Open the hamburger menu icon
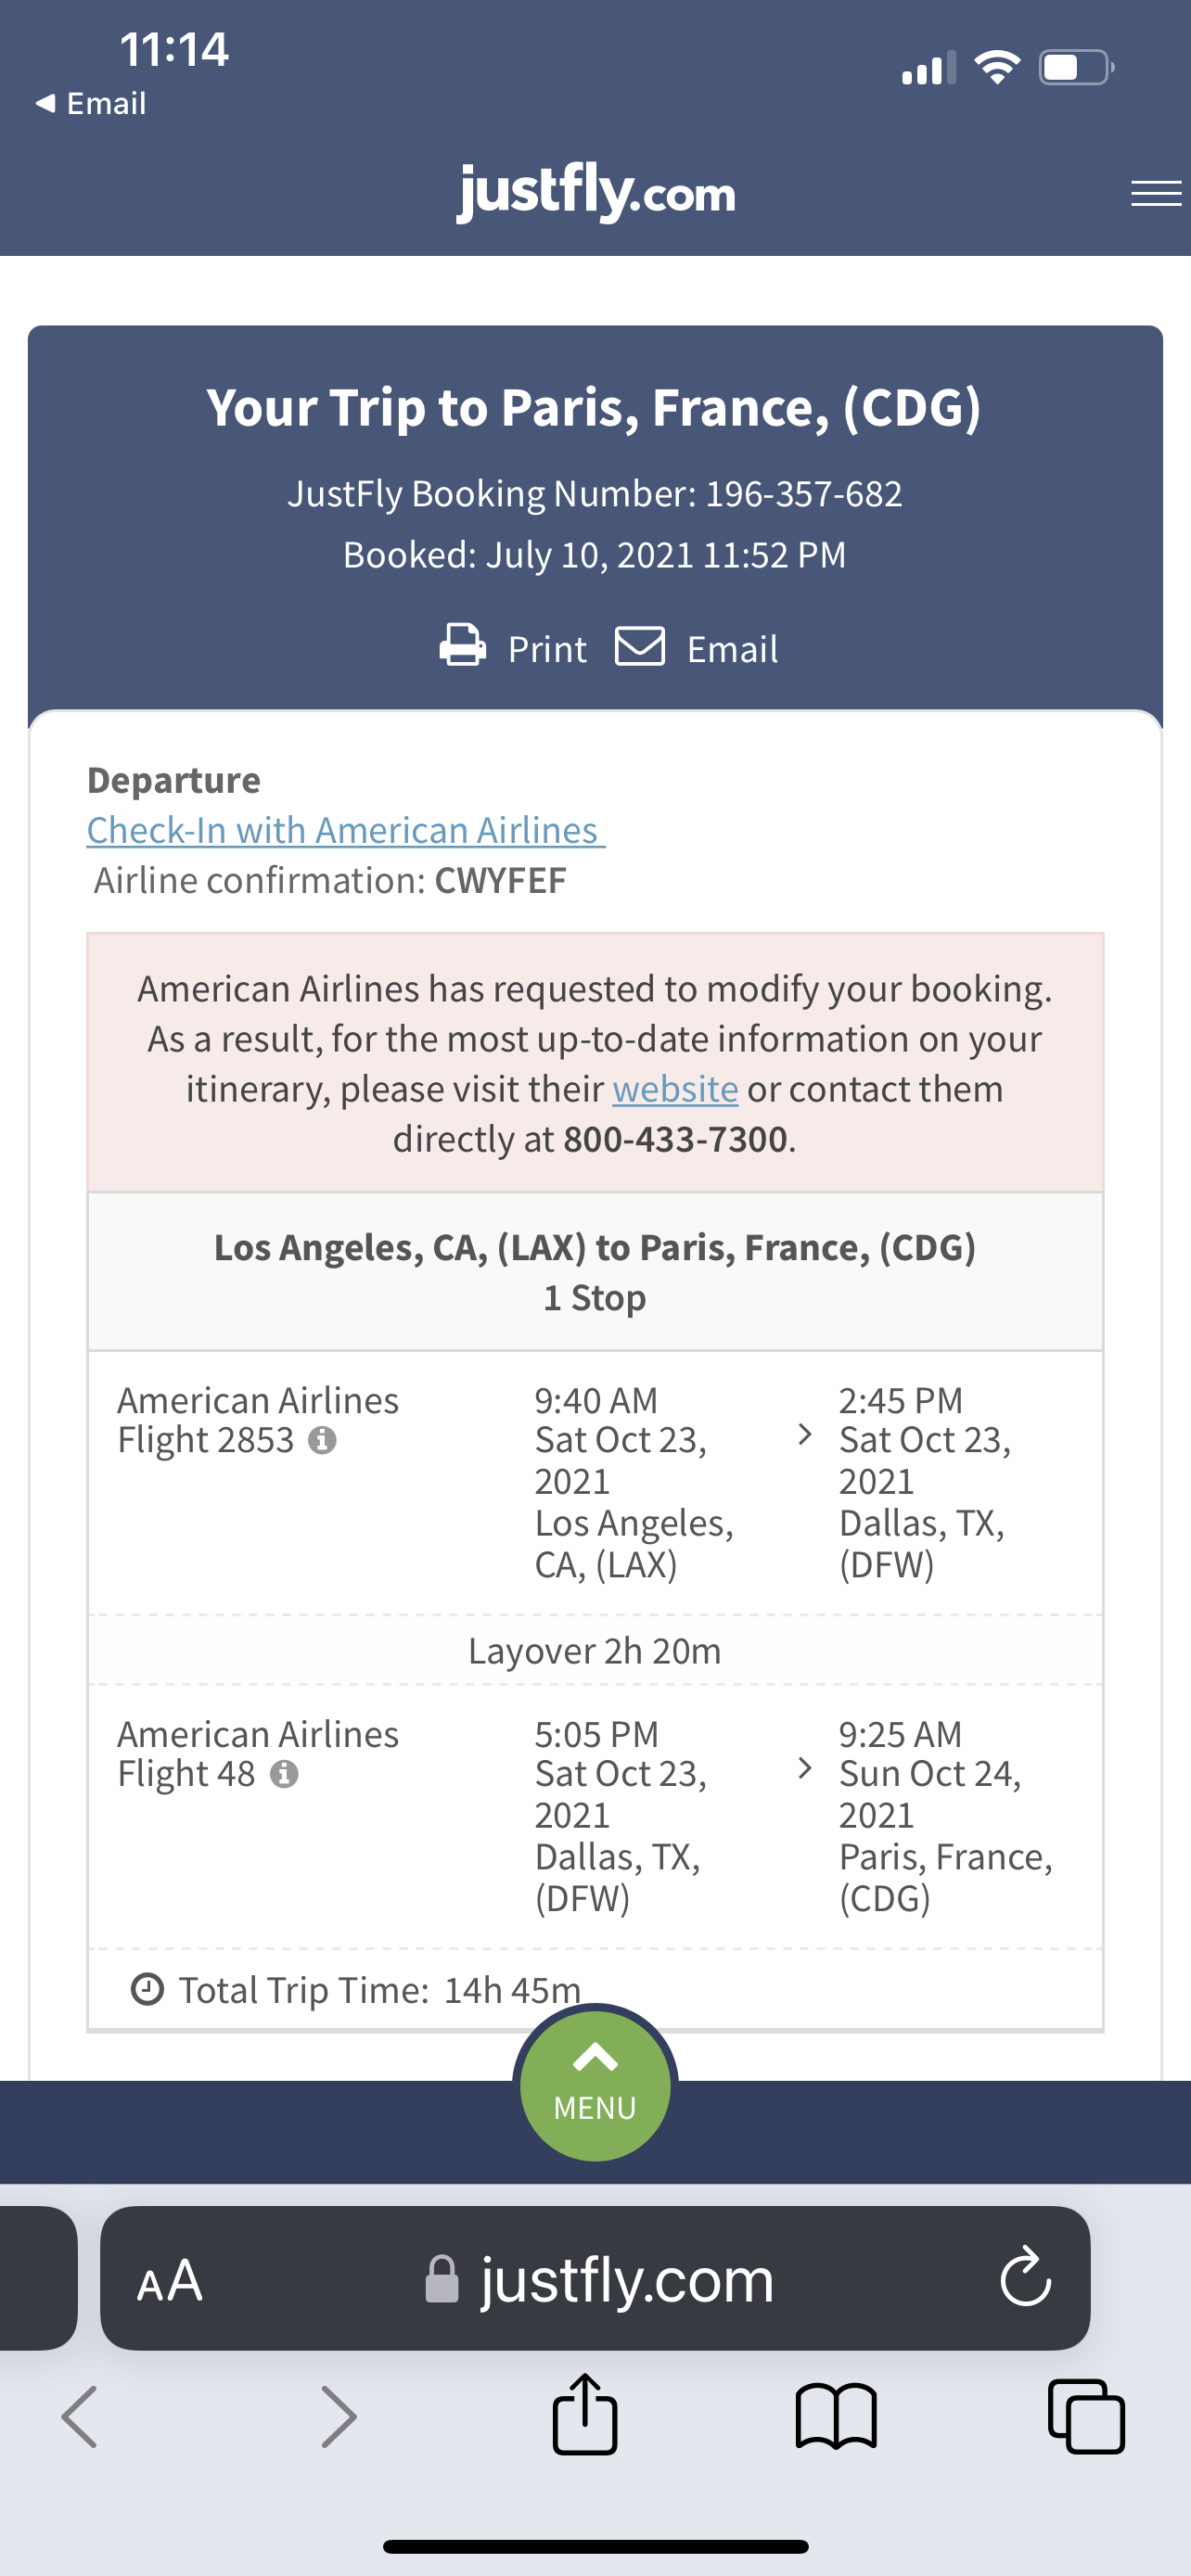Viewport: 1191px width, 2576px height. click(x=1155, y=193)
